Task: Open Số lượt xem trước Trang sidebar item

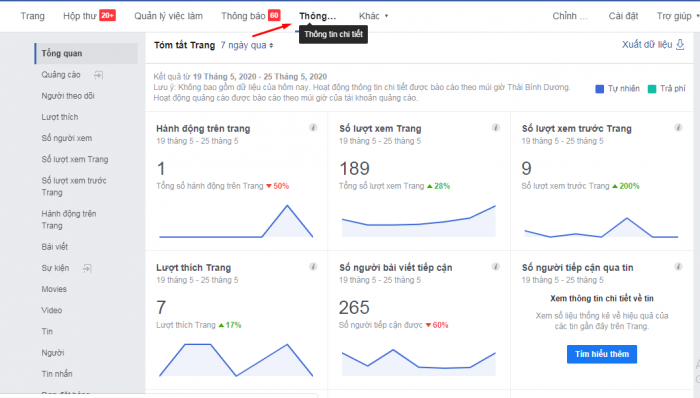Action: point(74,187)
